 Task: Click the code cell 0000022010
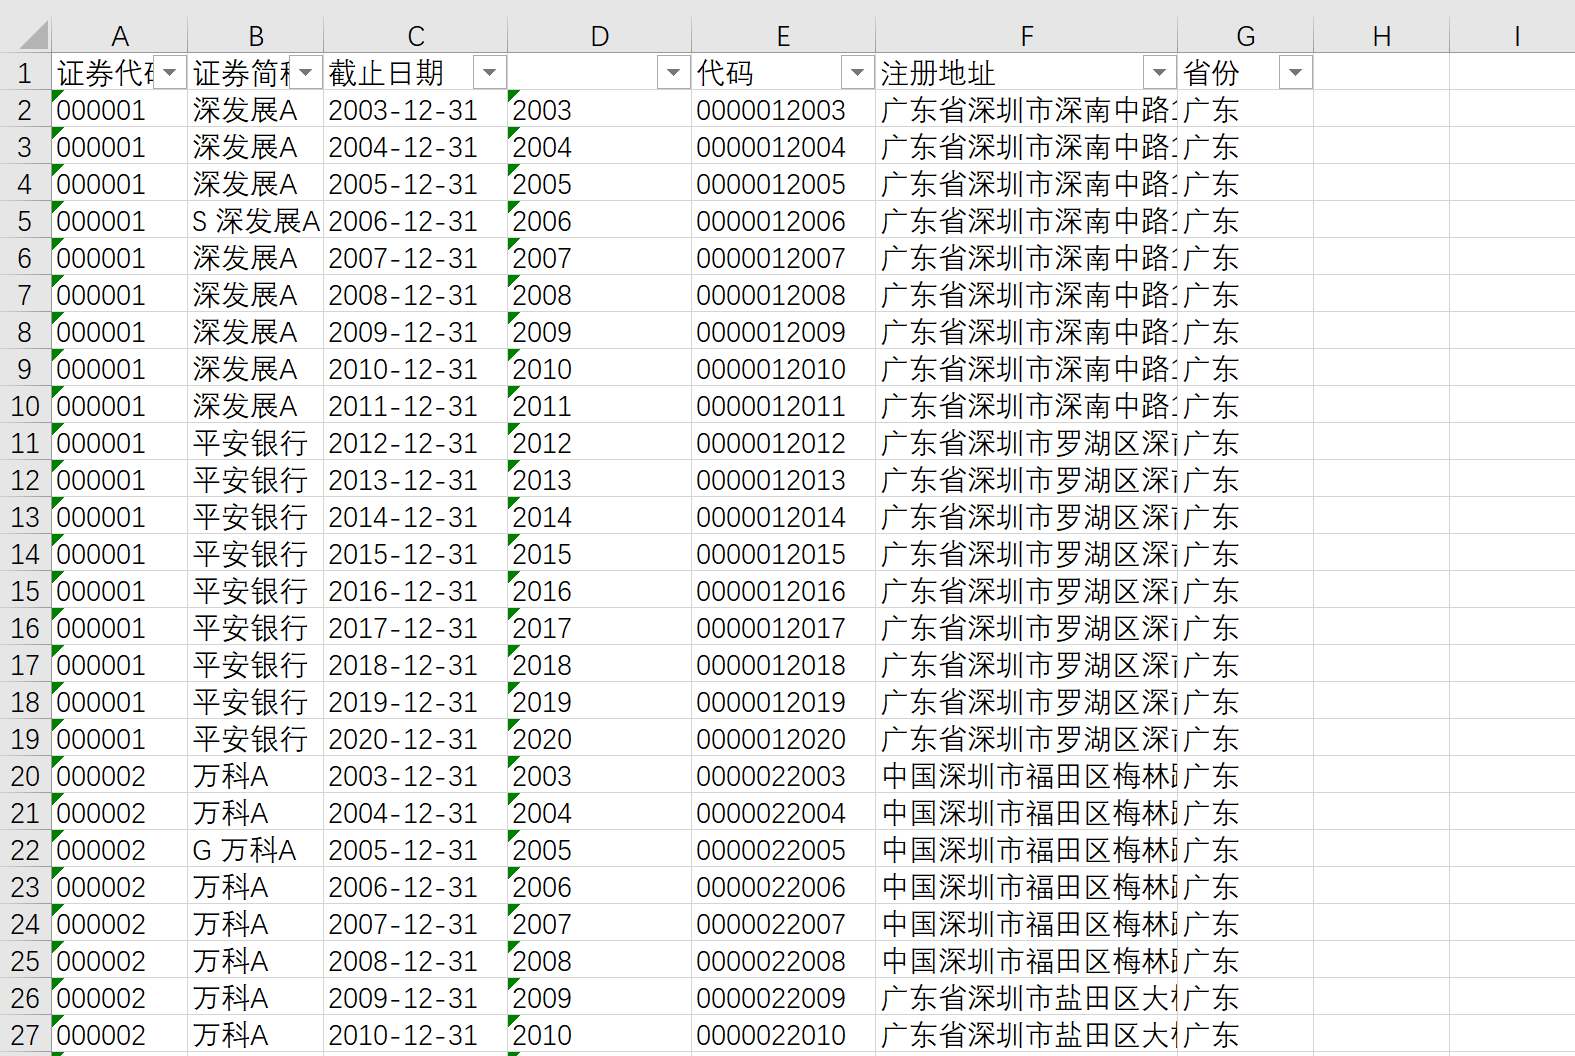(x=784, y=1035)
